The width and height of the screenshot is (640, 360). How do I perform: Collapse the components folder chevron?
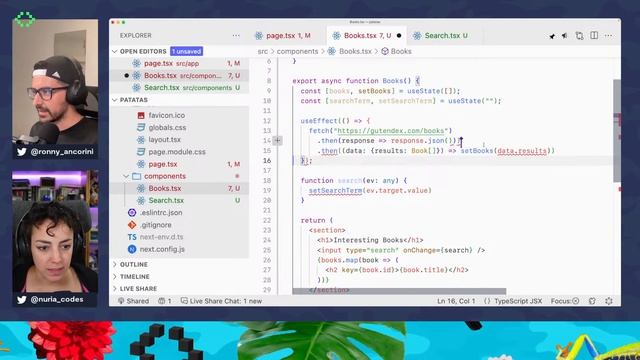(126, 176)
